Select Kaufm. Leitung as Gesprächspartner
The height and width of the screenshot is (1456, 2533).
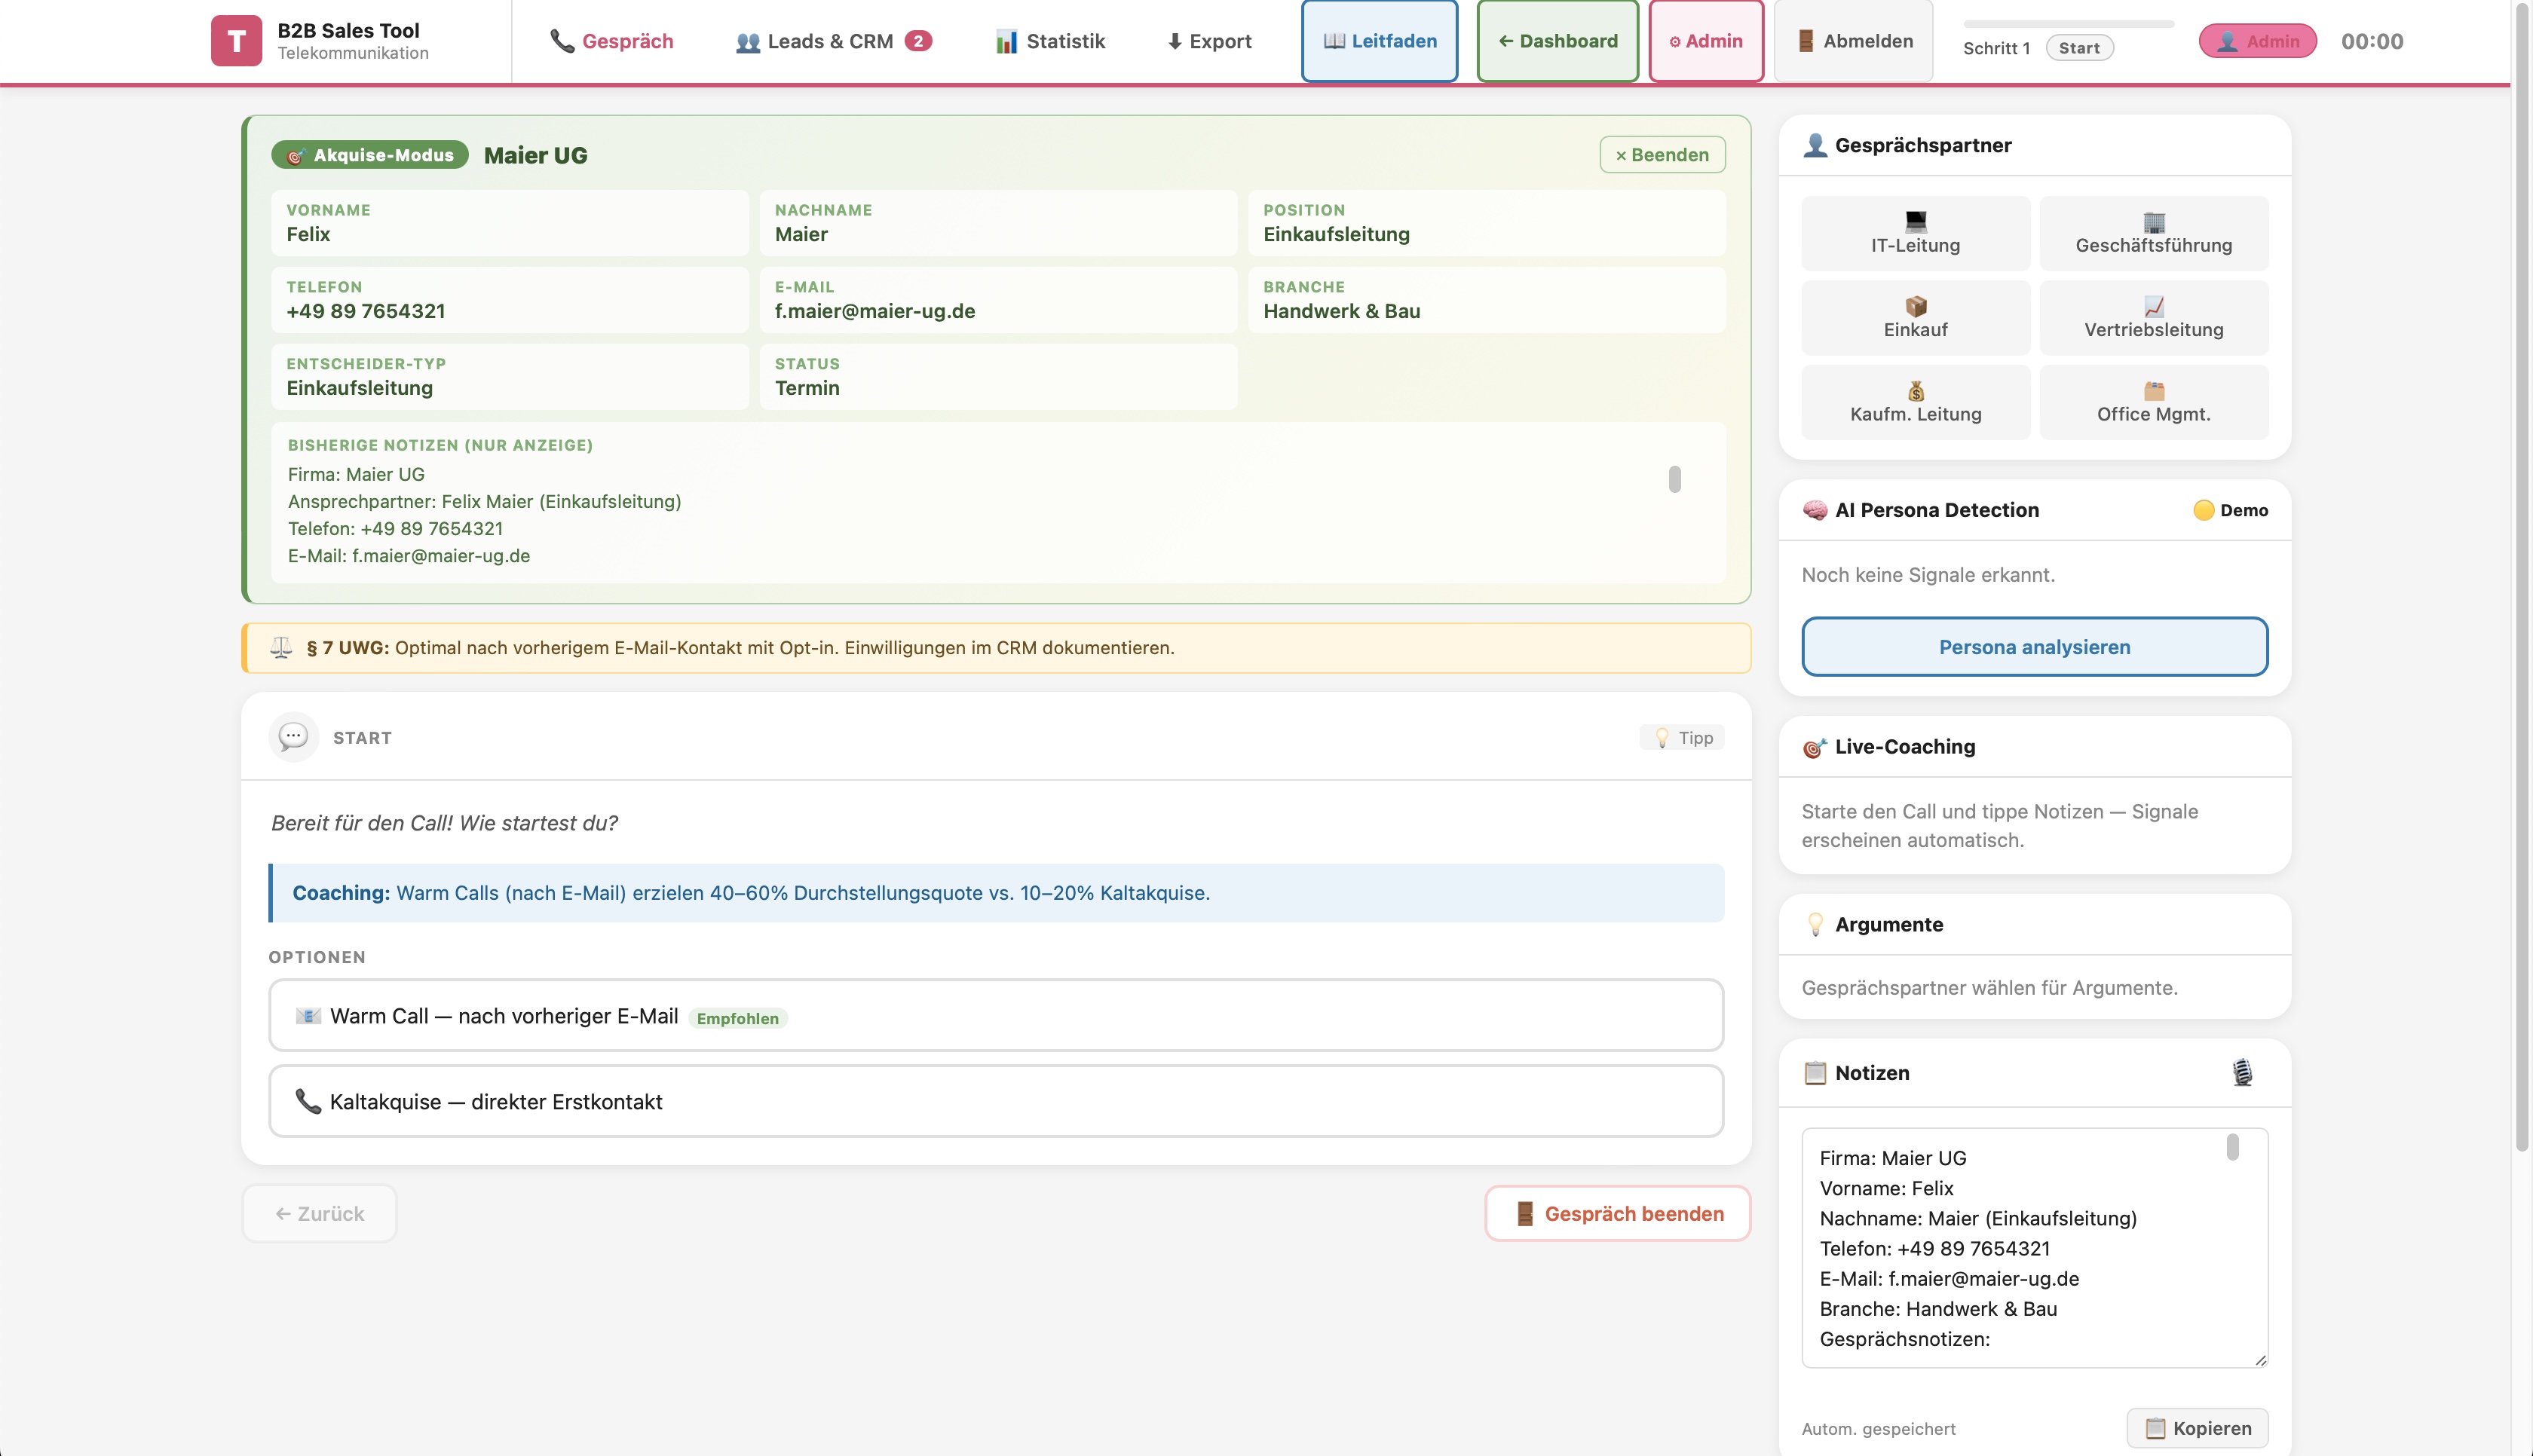1915,402
